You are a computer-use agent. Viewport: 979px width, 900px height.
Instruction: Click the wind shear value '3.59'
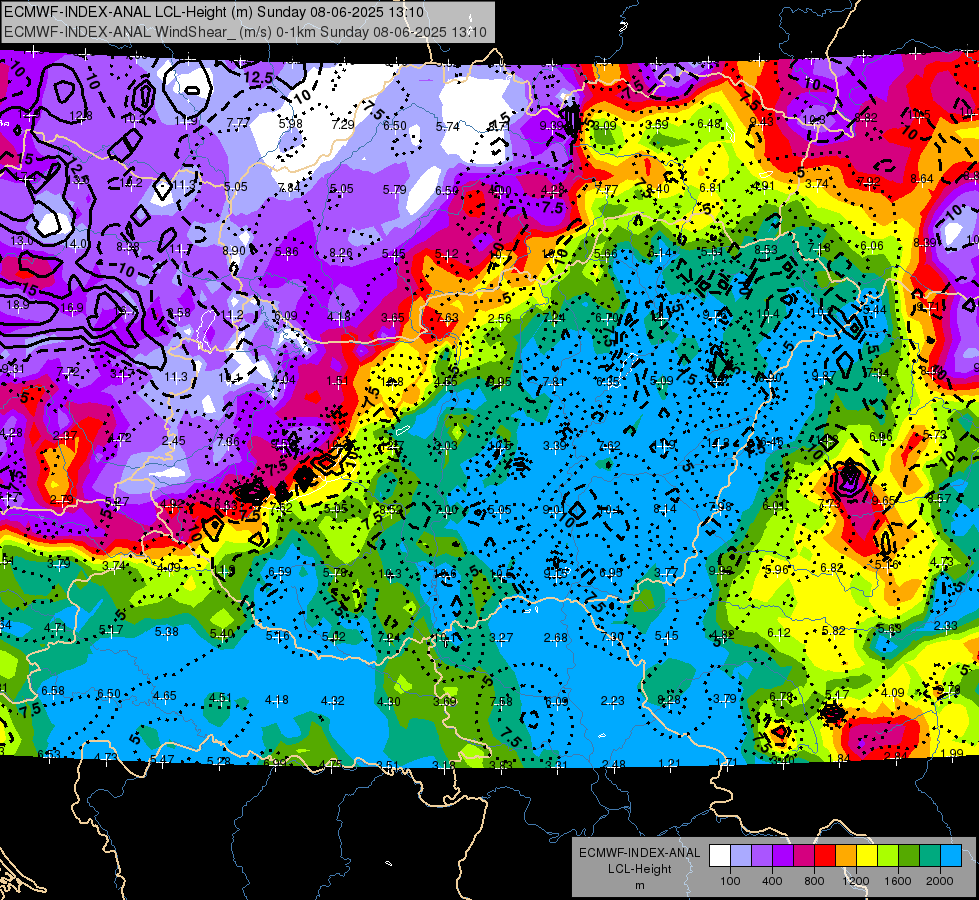(x=657, y=124)
